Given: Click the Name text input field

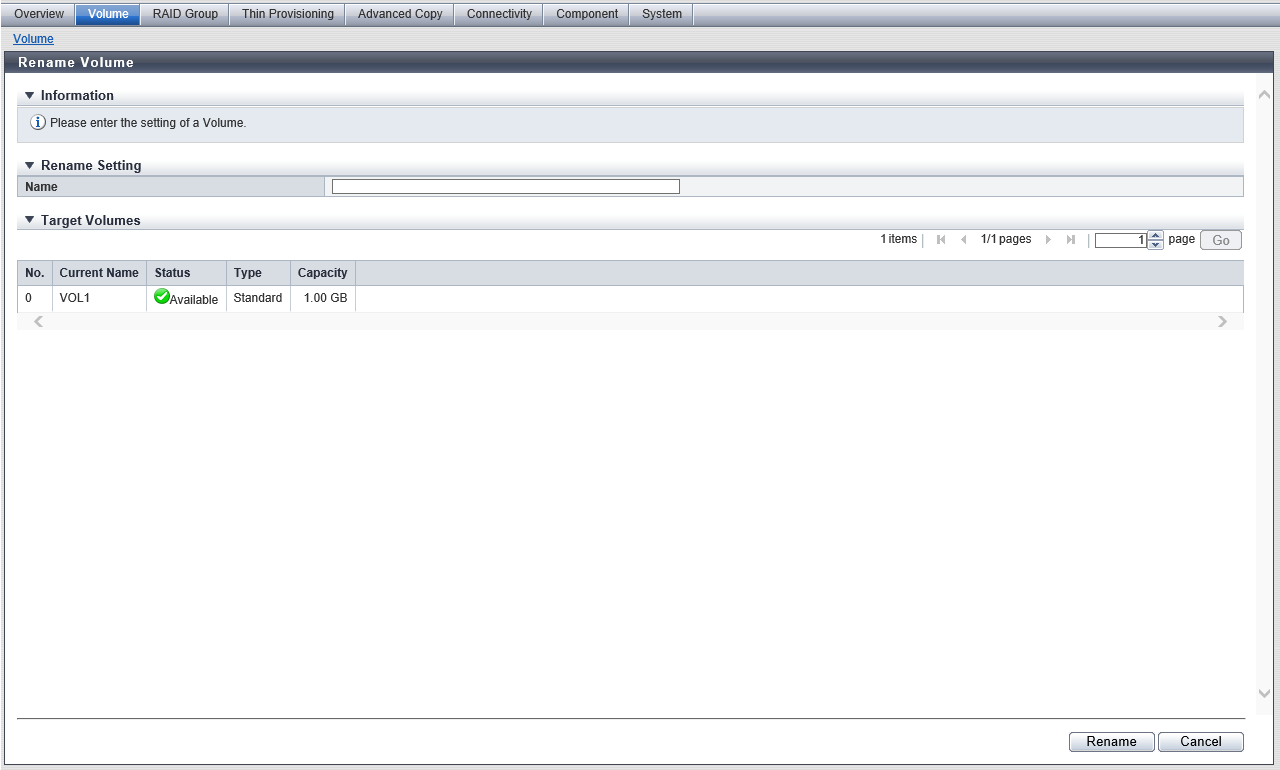Looking at the screenshot, I should pyautogui.click(x=505, y=187).
